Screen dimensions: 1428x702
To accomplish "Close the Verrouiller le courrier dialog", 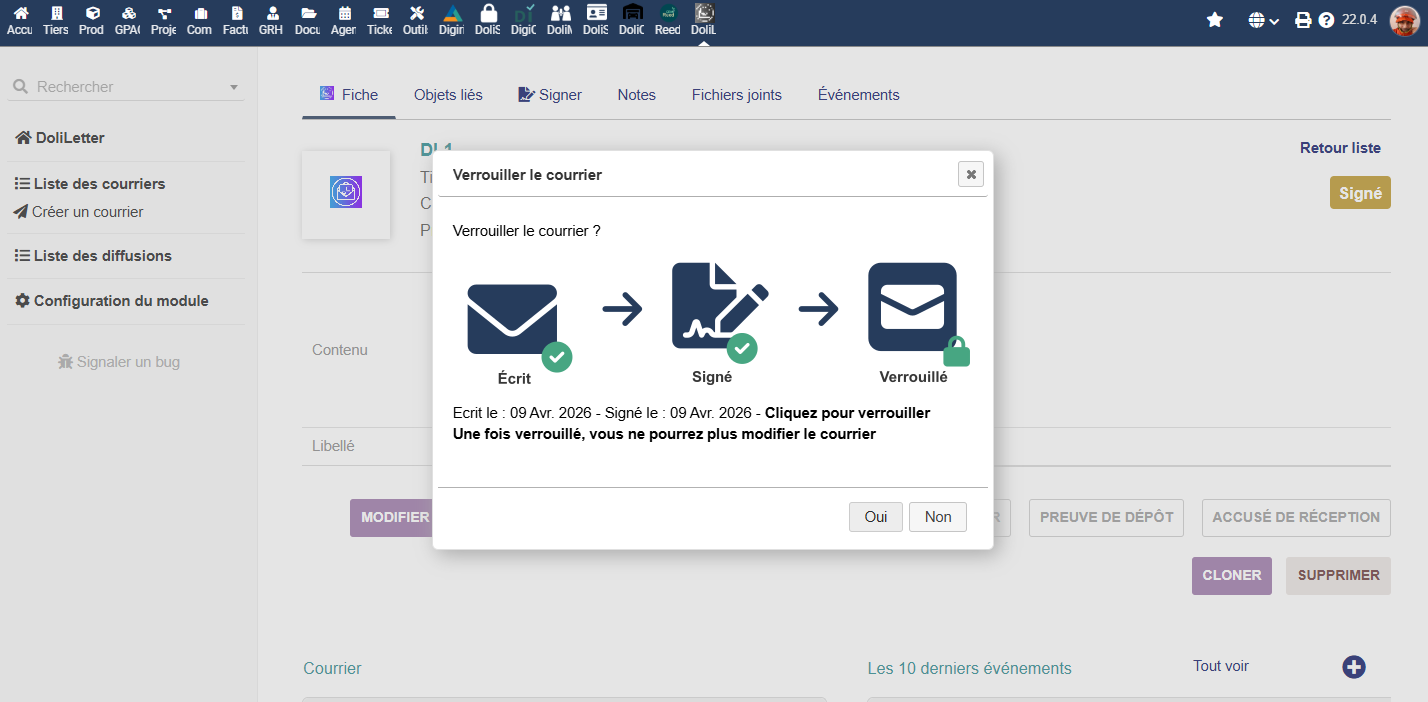I will point(970,174).
